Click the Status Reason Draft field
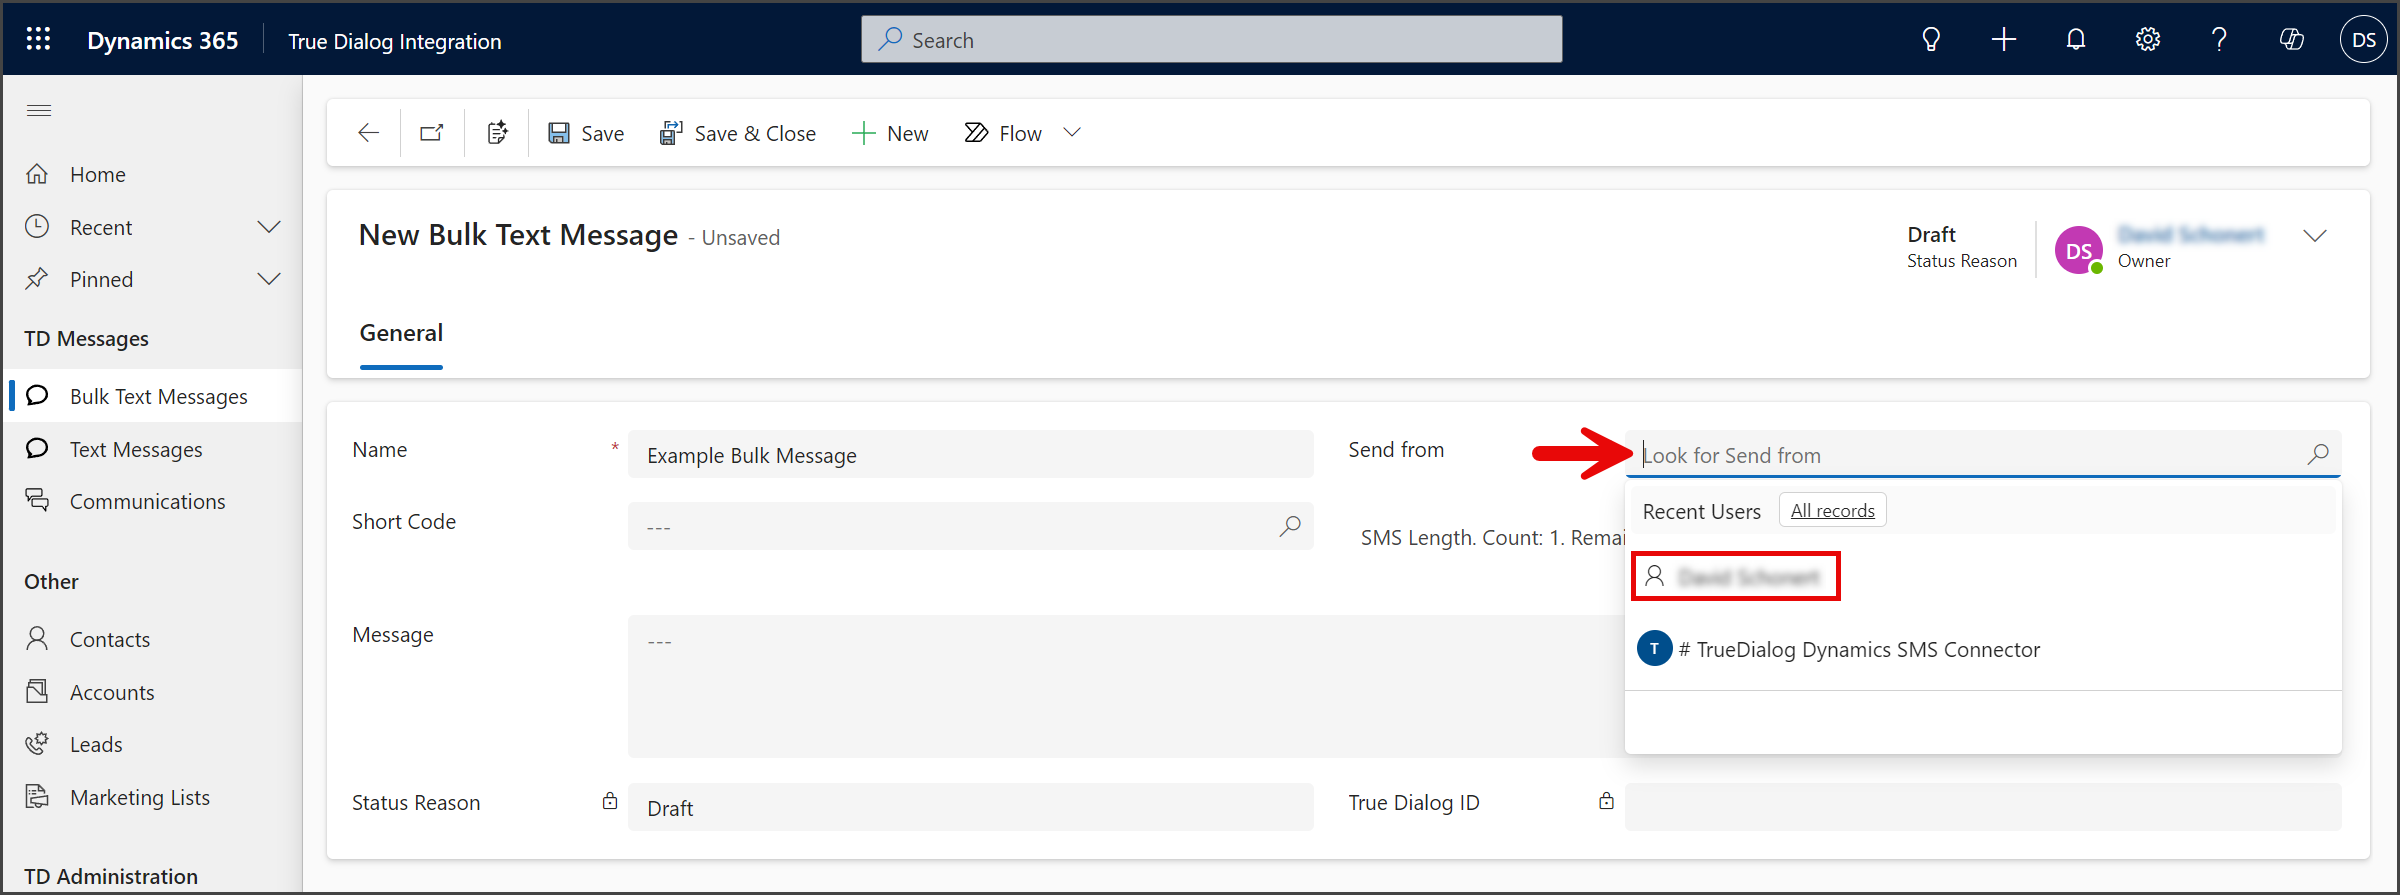Screen dimensions: 2400x895 (x=970, y=808)
